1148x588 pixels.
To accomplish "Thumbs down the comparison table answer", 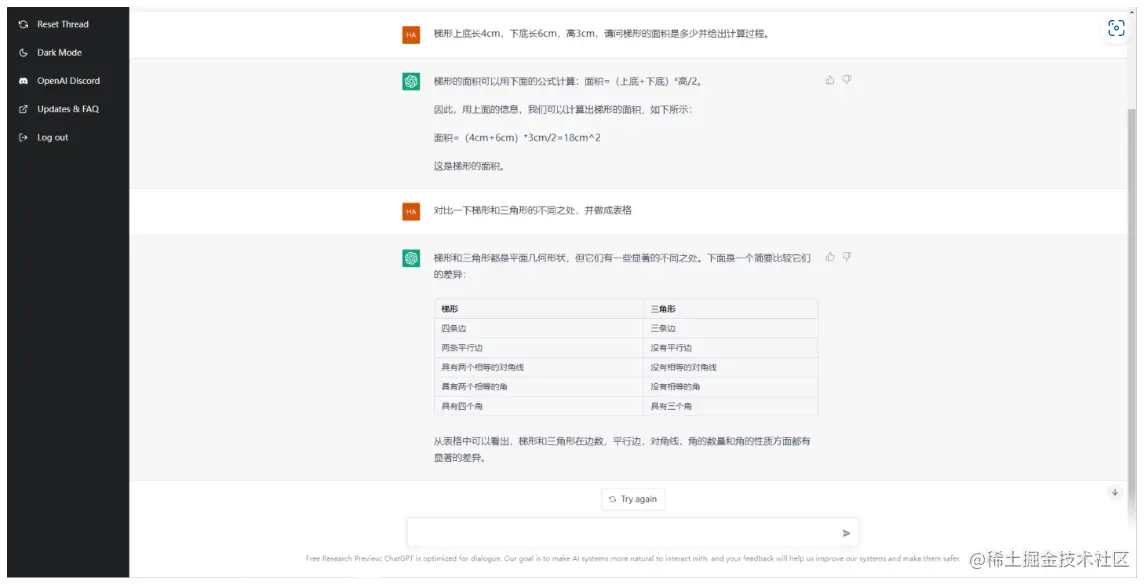I will pos(846,257).
